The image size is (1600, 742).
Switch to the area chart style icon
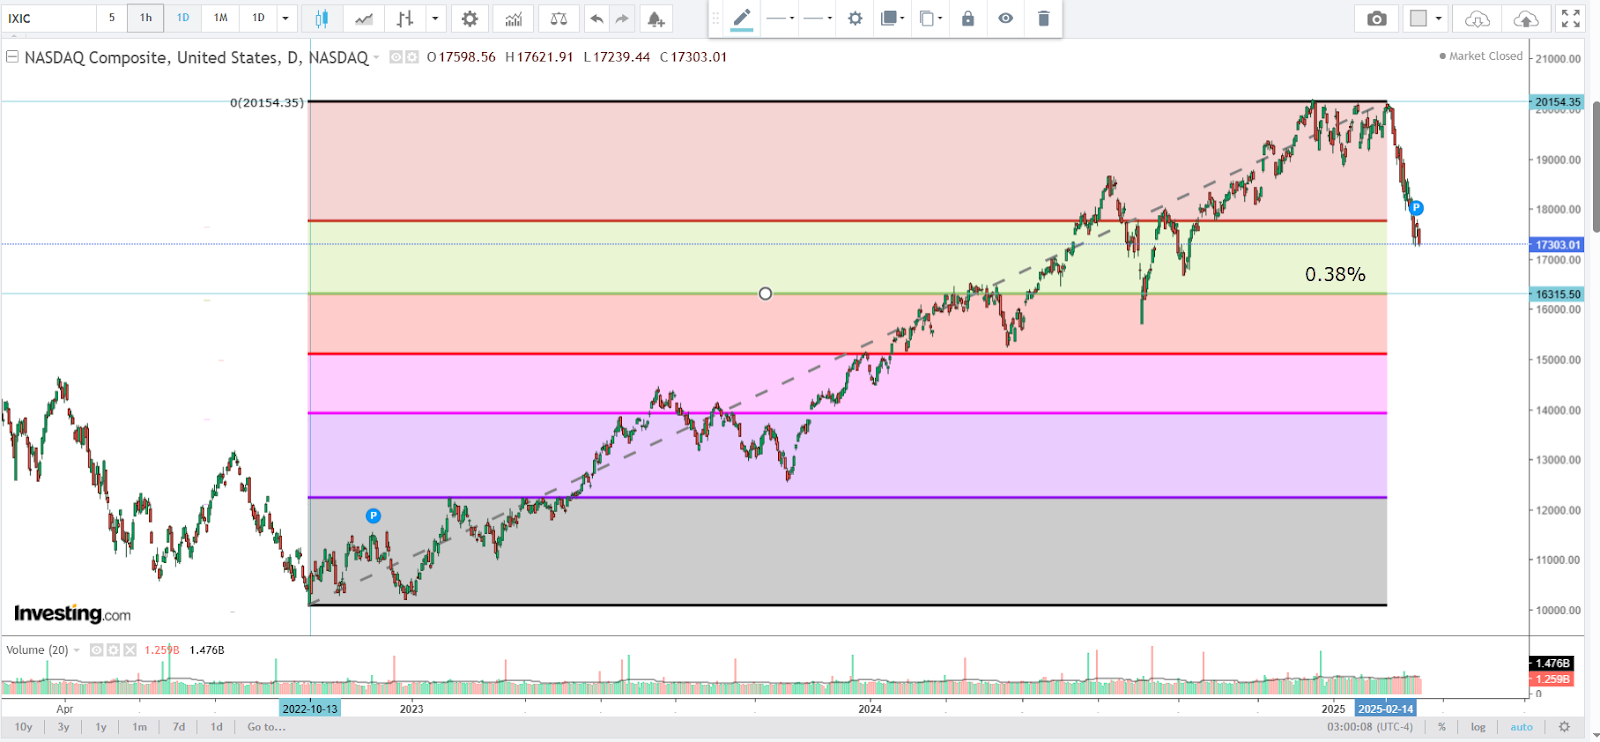364,18
